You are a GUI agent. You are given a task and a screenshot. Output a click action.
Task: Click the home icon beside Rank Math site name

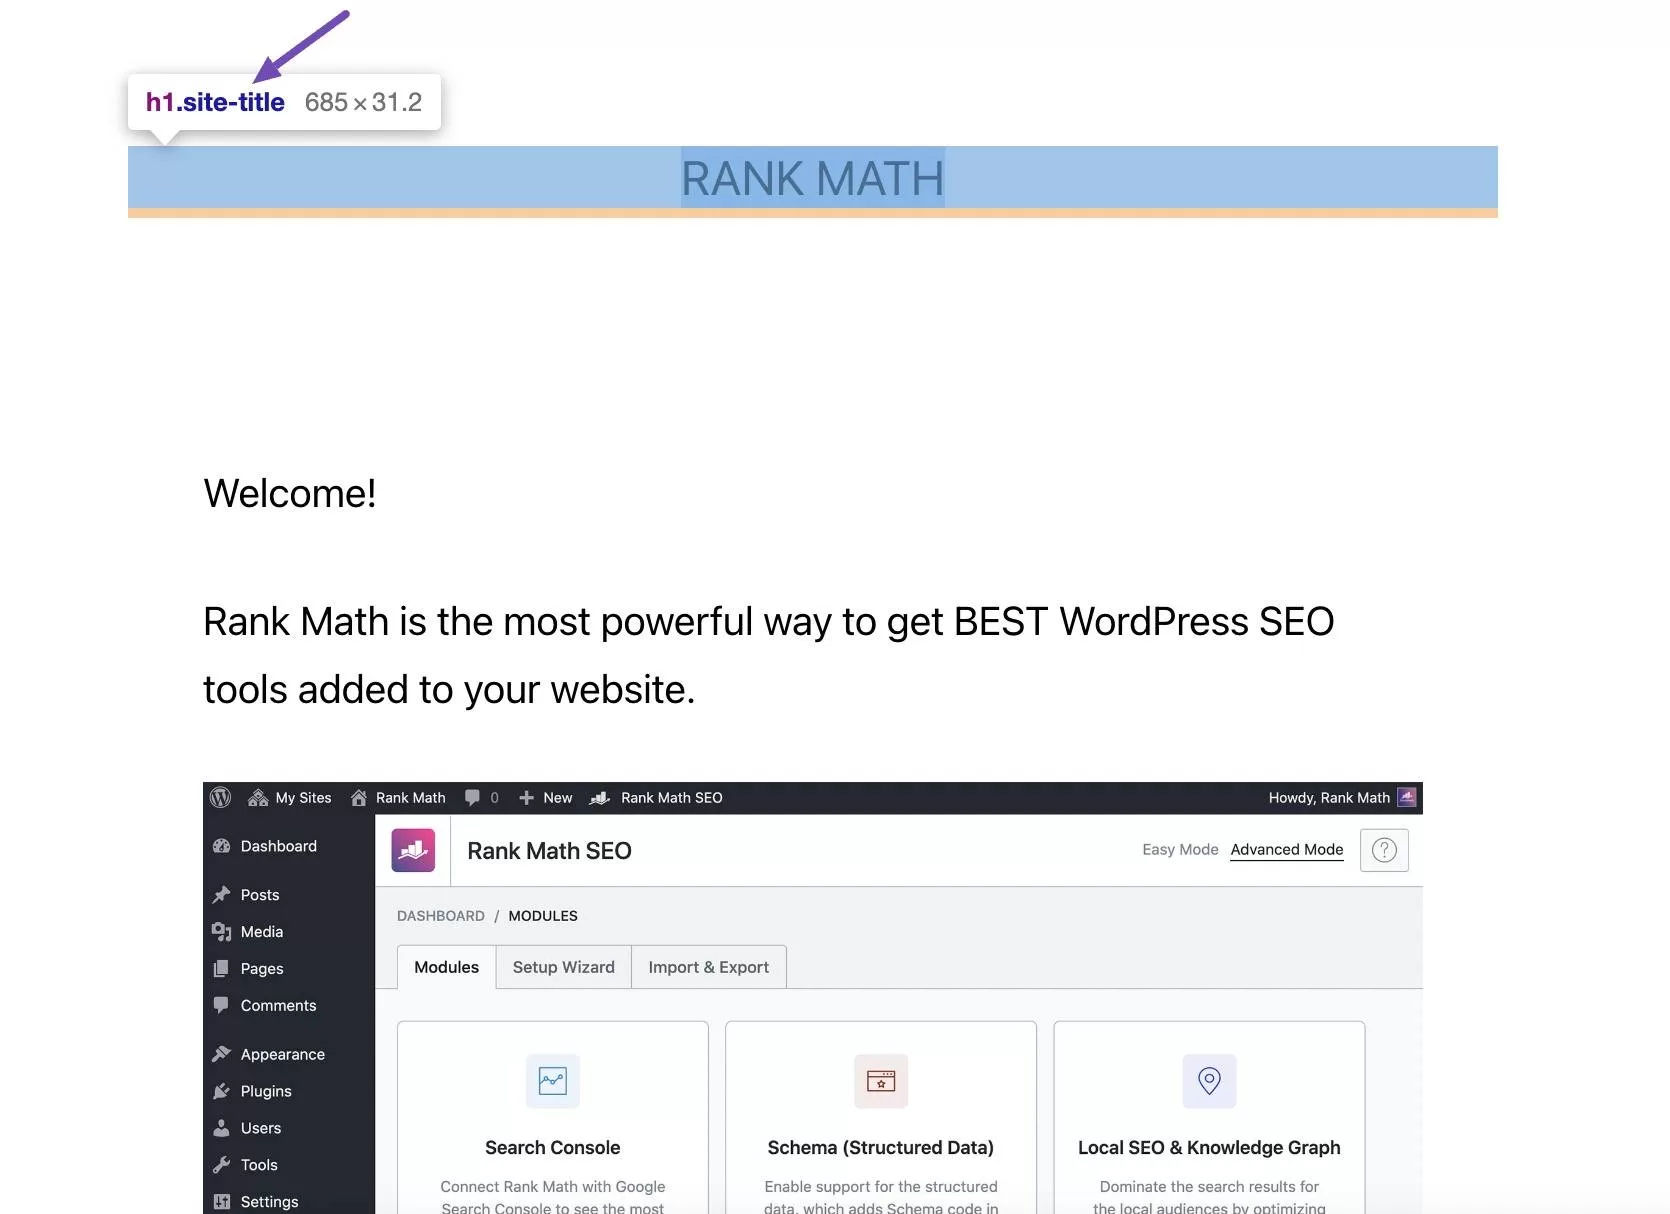[358, 797]
